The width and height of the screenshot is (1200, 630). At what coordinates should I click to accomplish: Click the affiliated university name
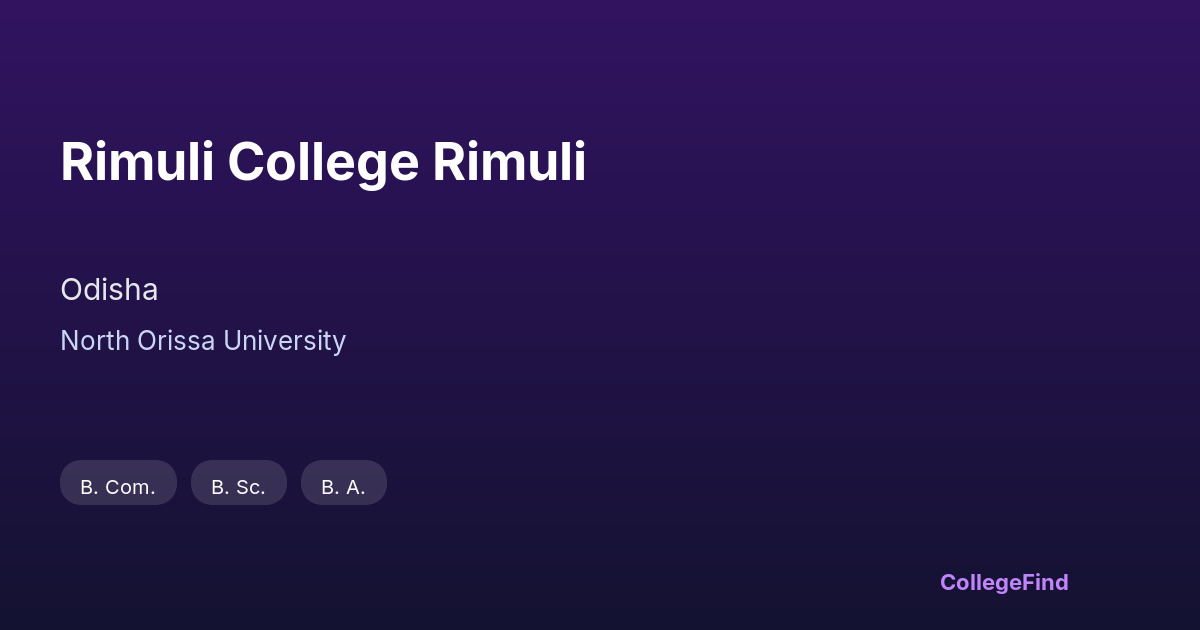(203, 341)
